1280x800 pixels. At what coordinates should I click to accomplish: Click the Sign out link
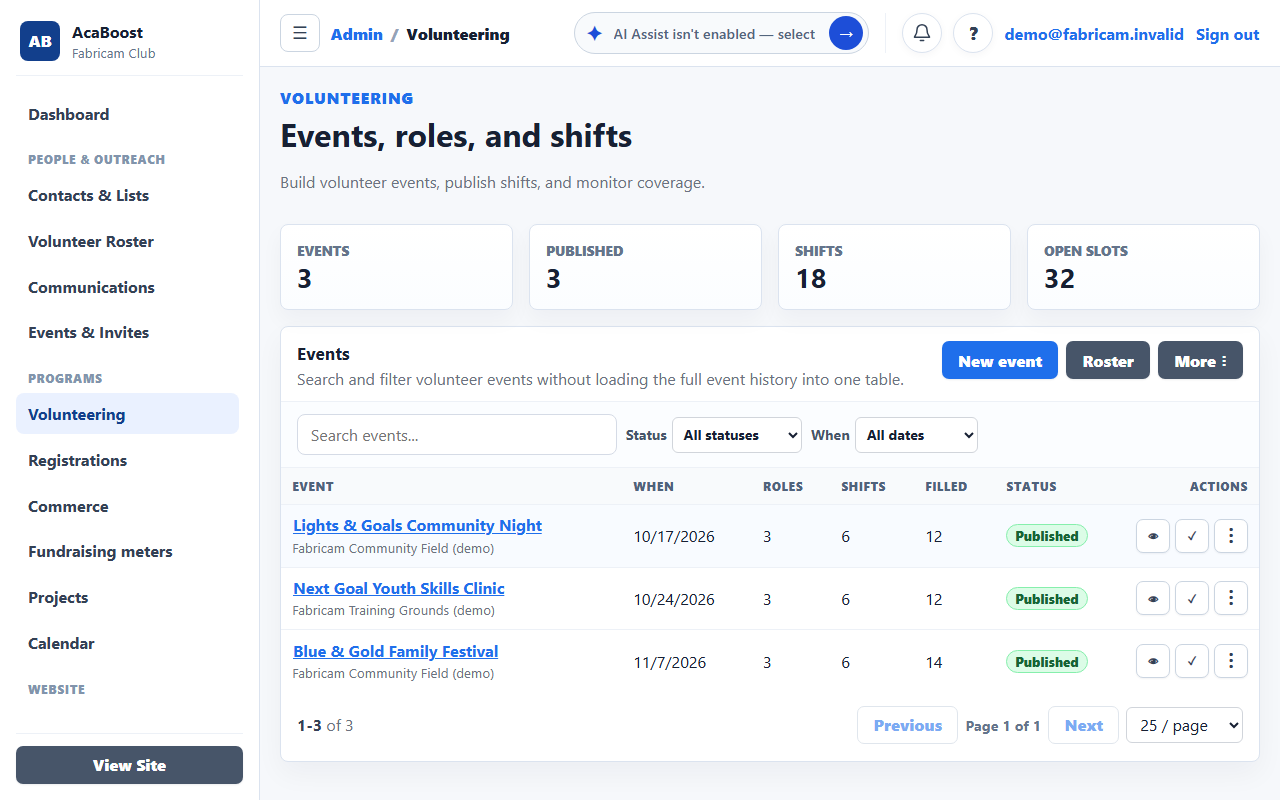tap(1227, 34)
